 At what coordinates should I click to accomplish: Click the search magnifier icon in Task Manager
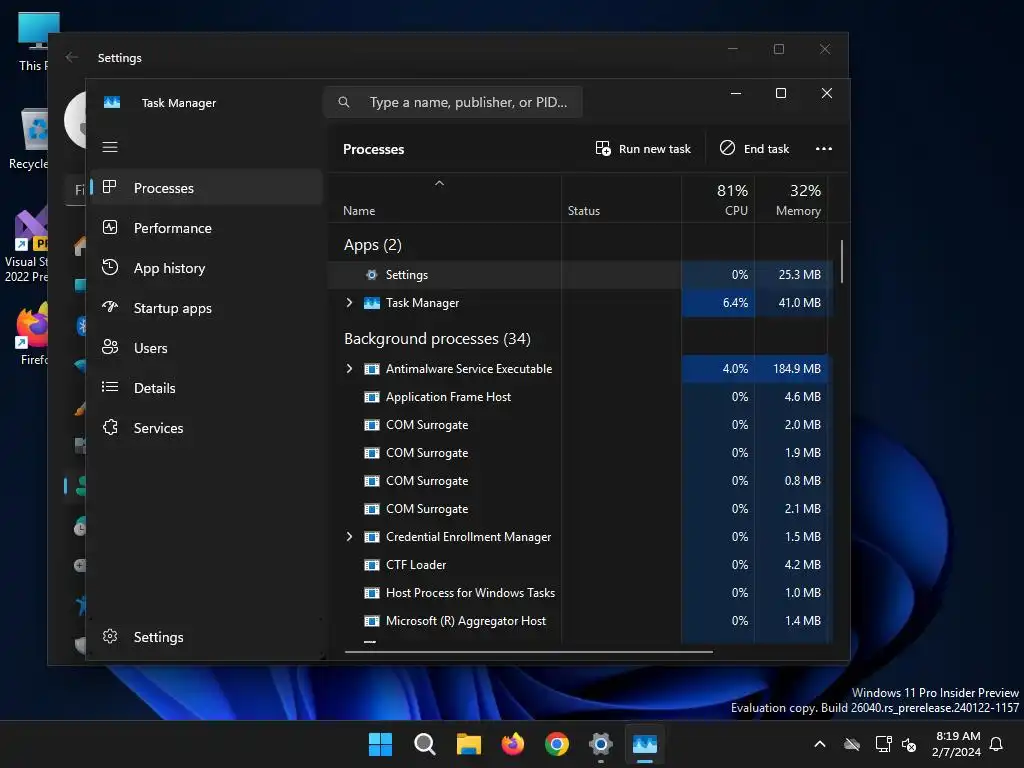pos(344,102)
